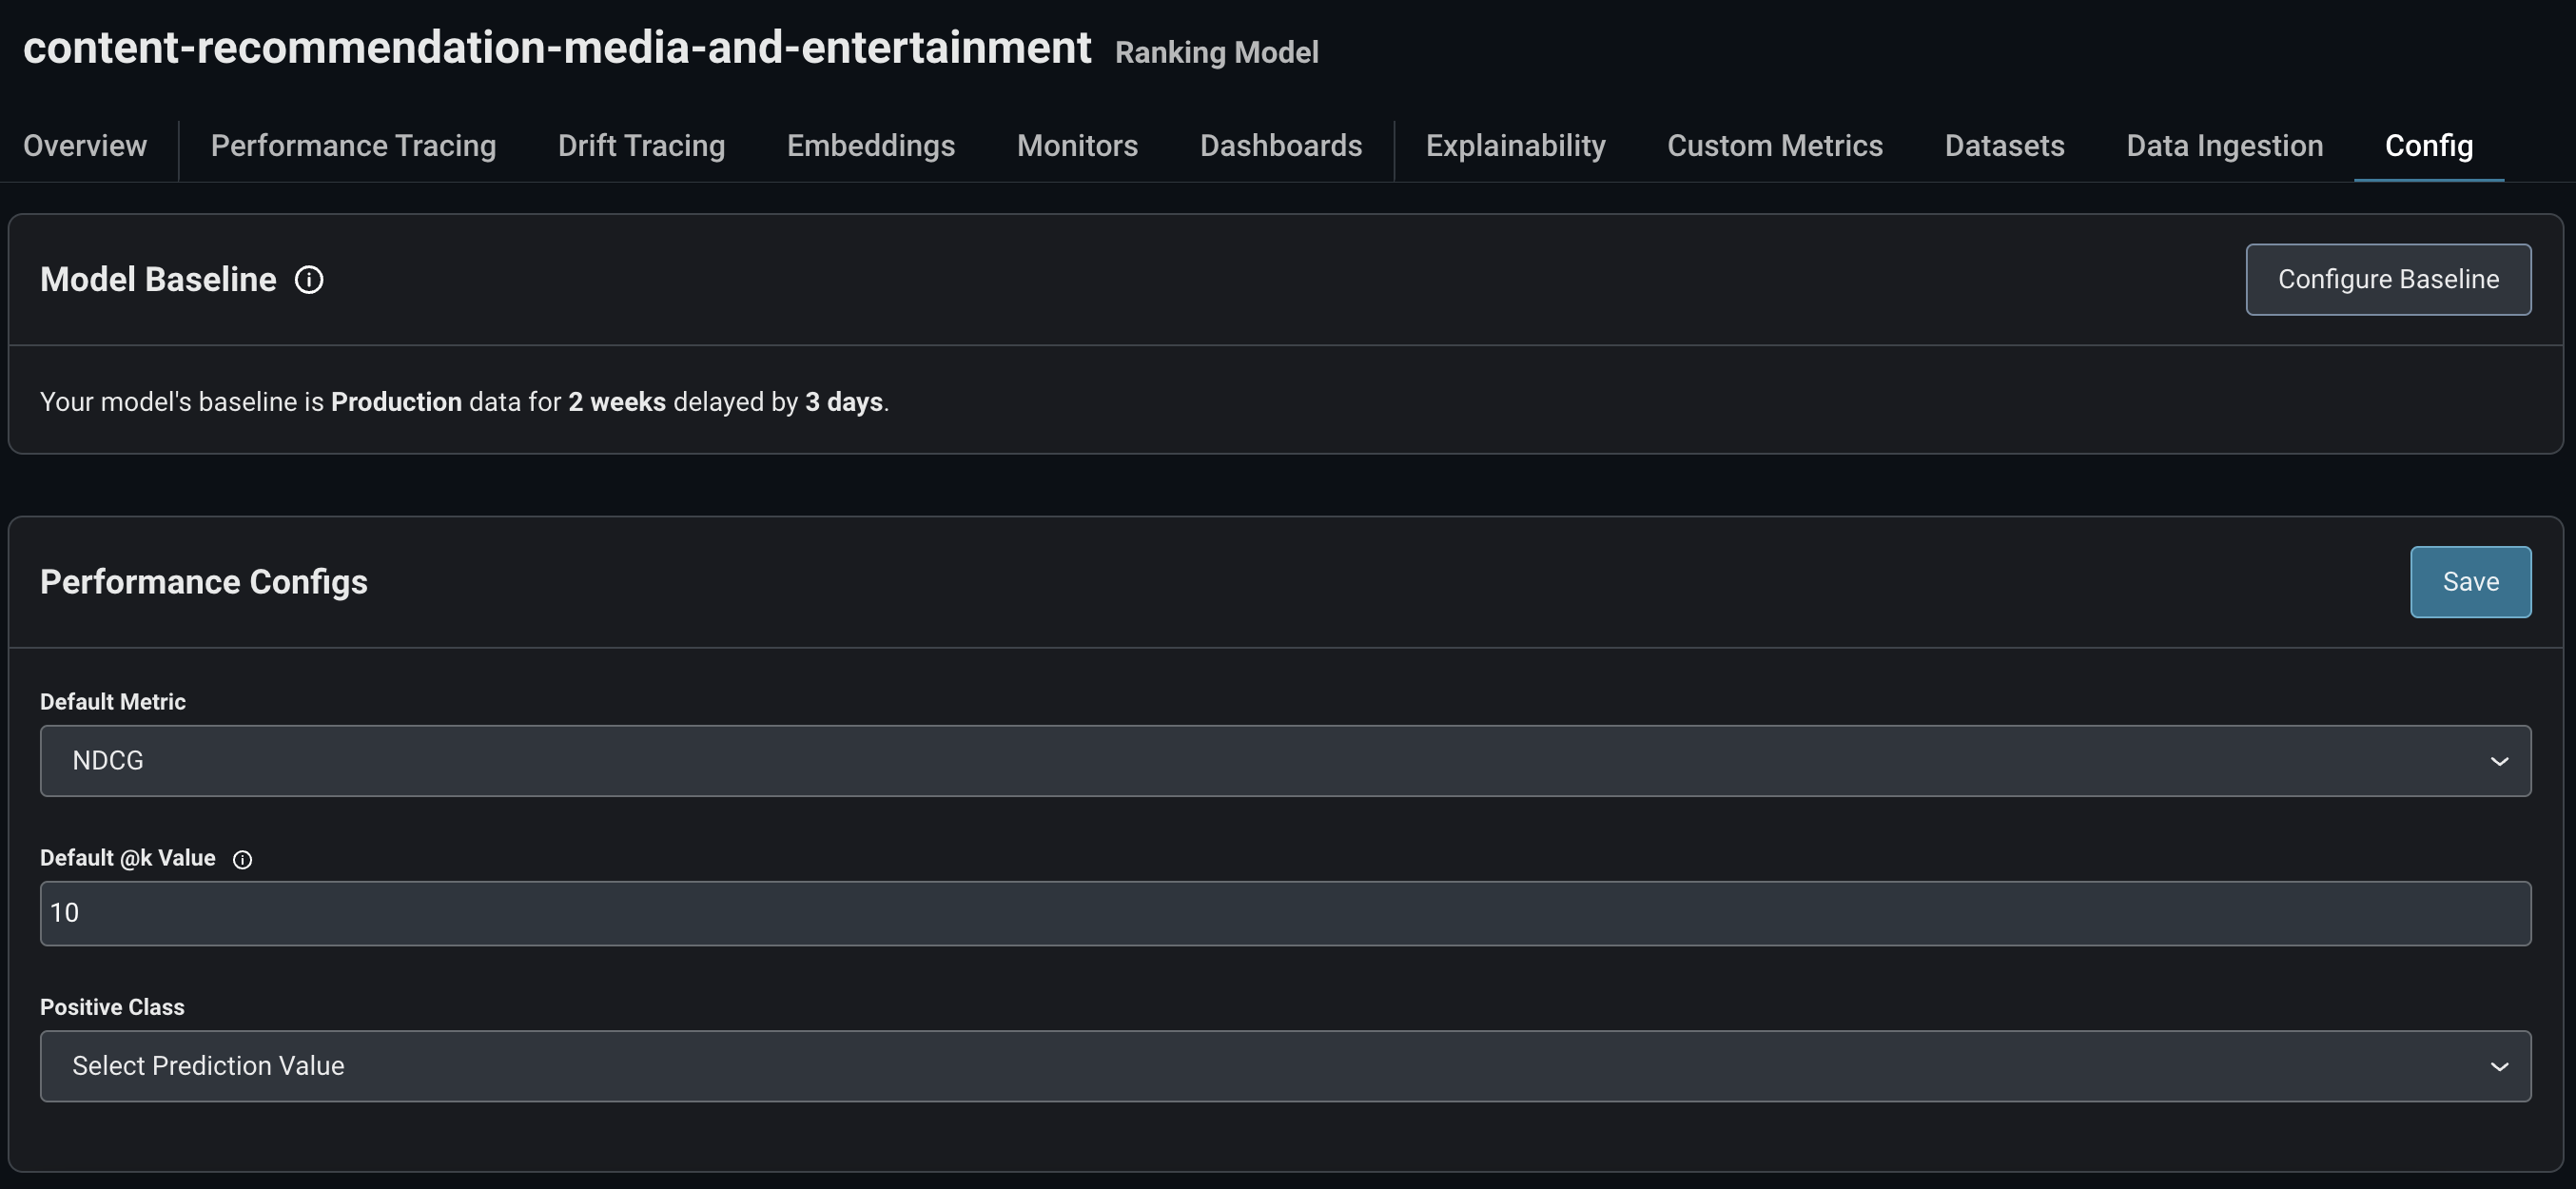Open the Overview tab
This screenshot has height=1189, width=2576.
tap(85, 146)
